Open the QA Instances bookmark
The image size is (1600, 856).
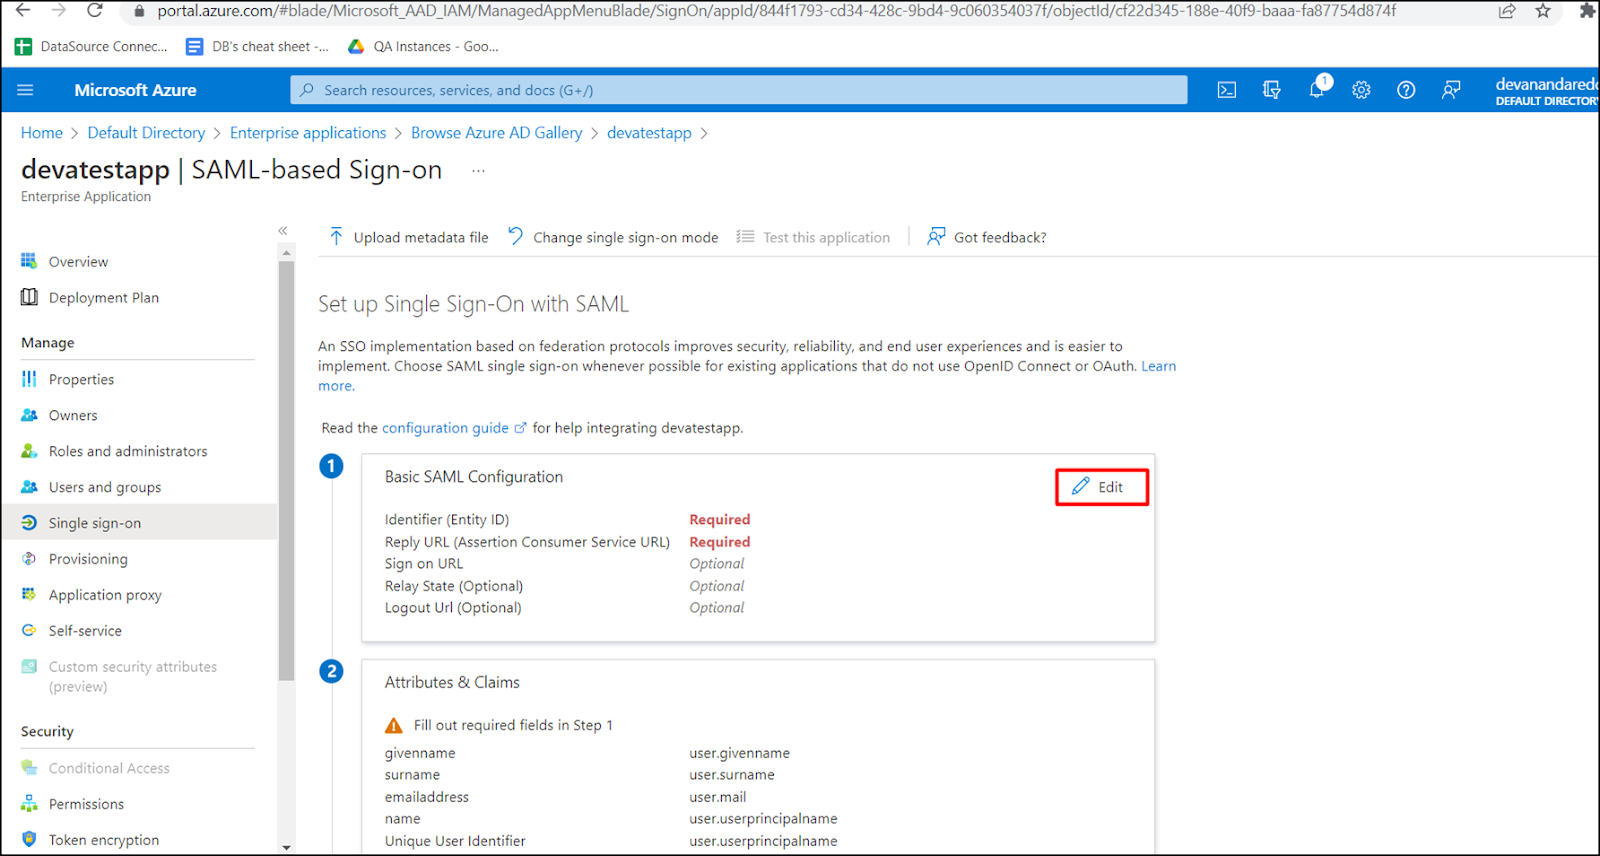click(x=422, y=46)
